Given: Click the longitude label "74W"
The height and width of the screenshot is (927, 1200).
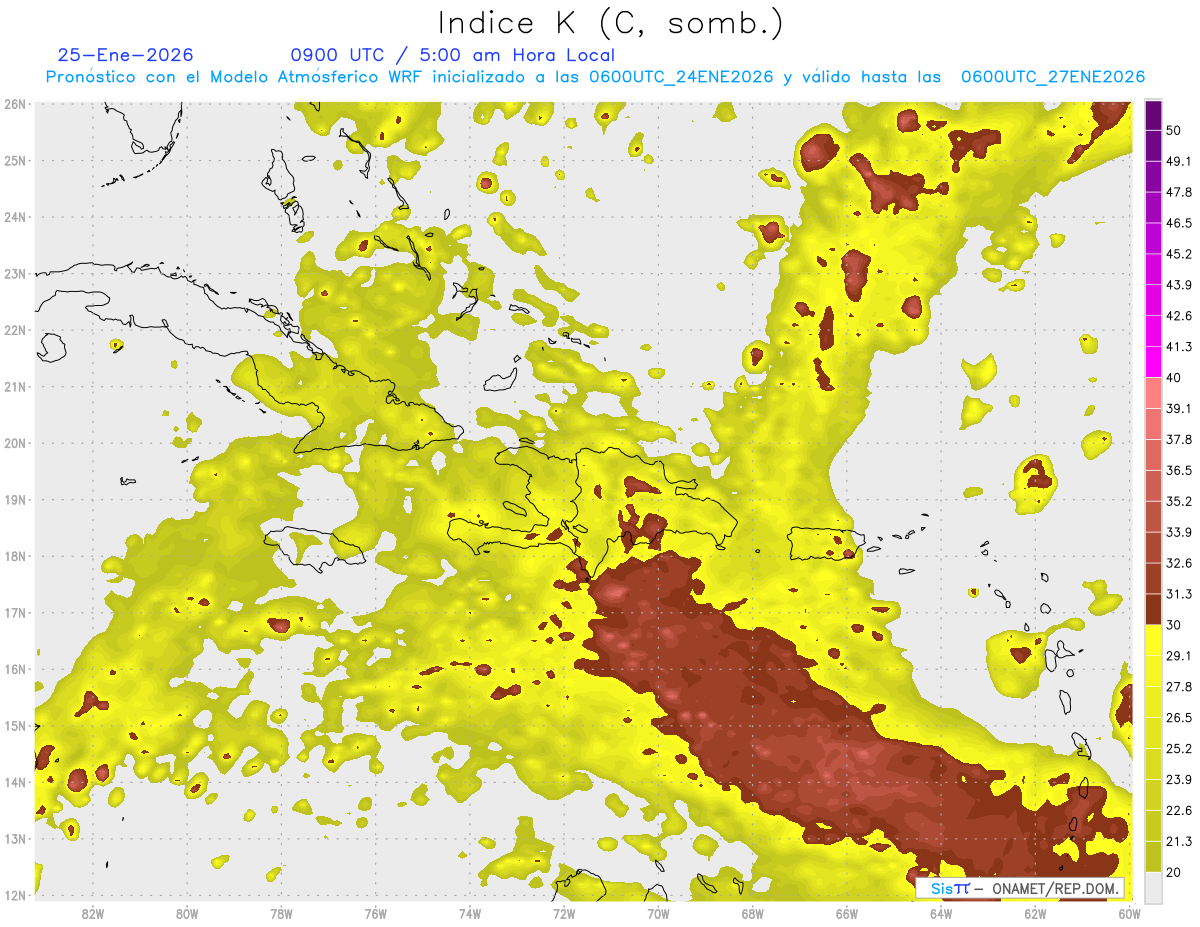Looking at the screenshot, I should [x=469, y=913].
